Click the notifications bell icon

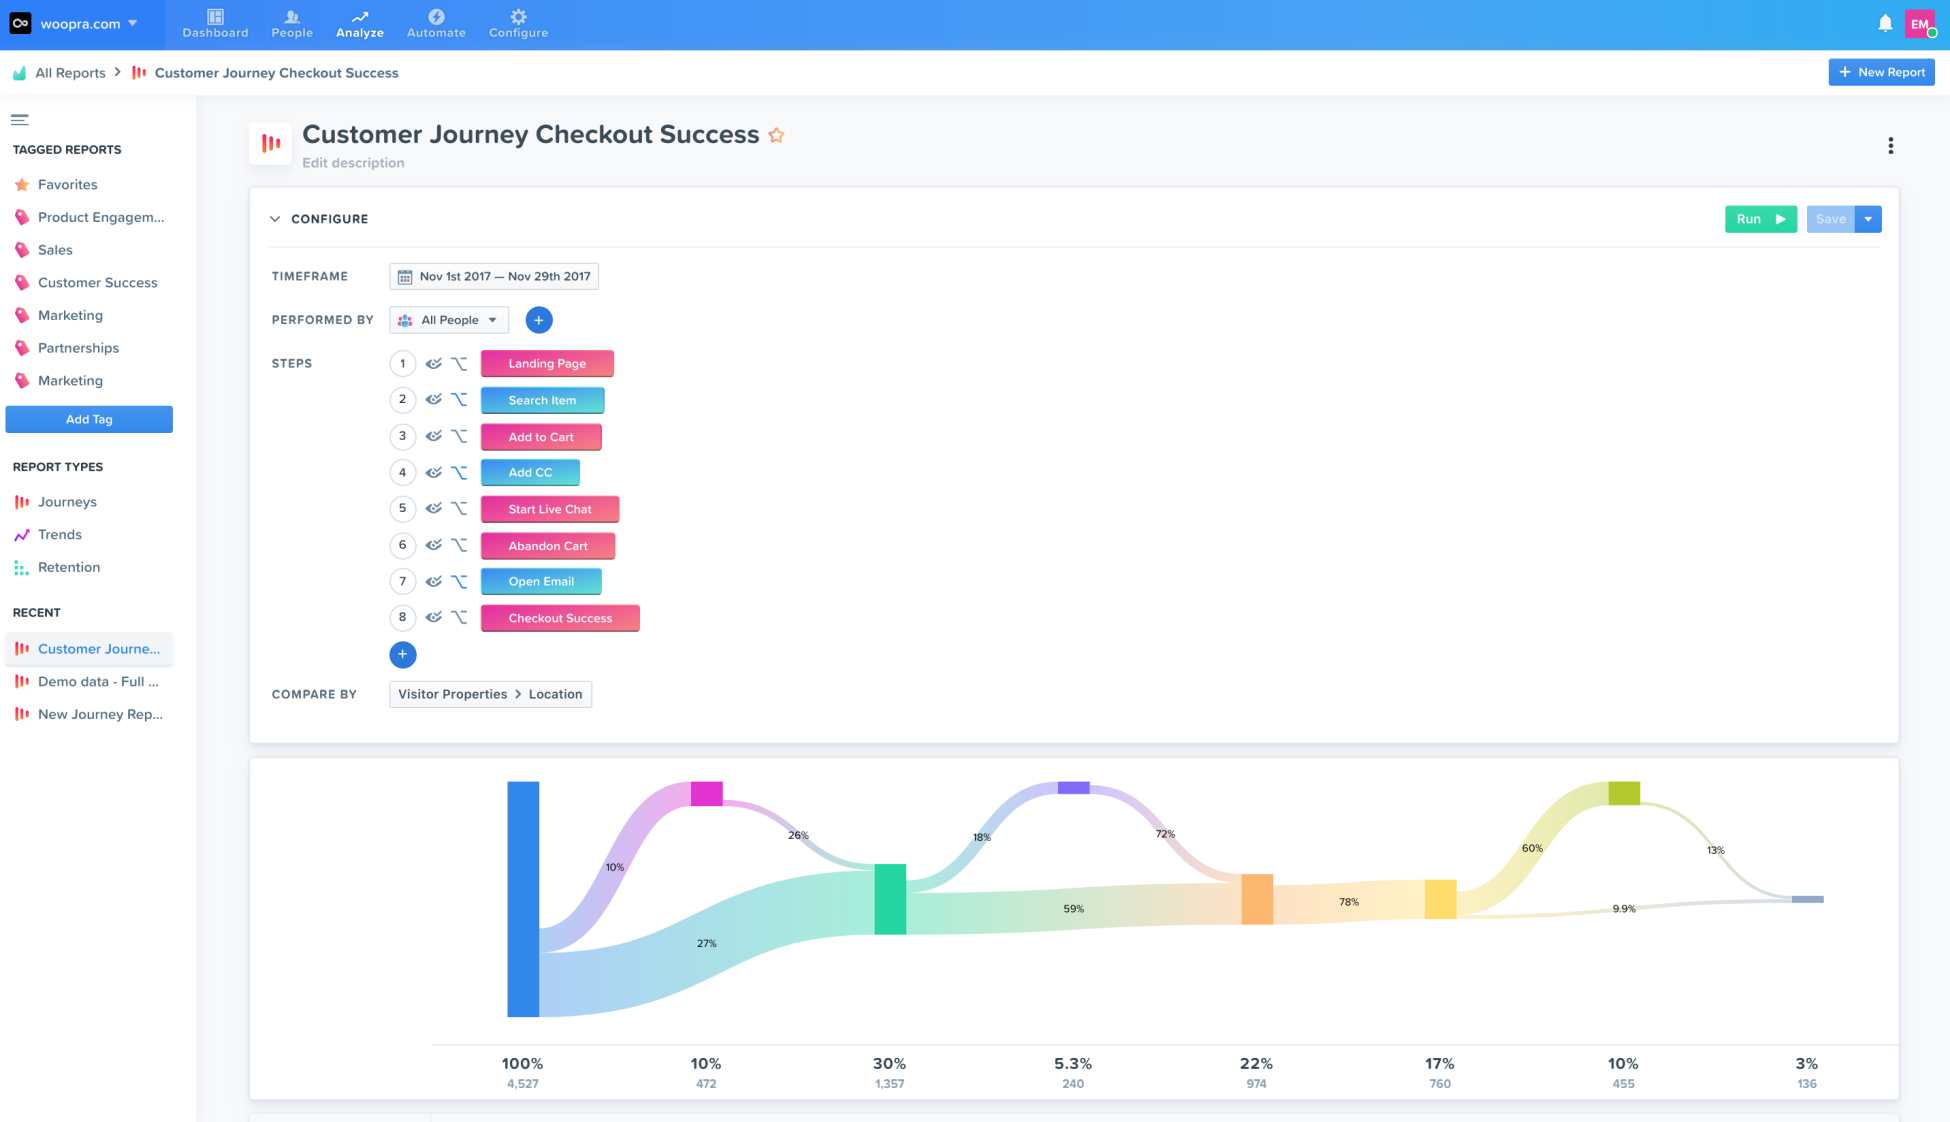[x=1885, y=23]
